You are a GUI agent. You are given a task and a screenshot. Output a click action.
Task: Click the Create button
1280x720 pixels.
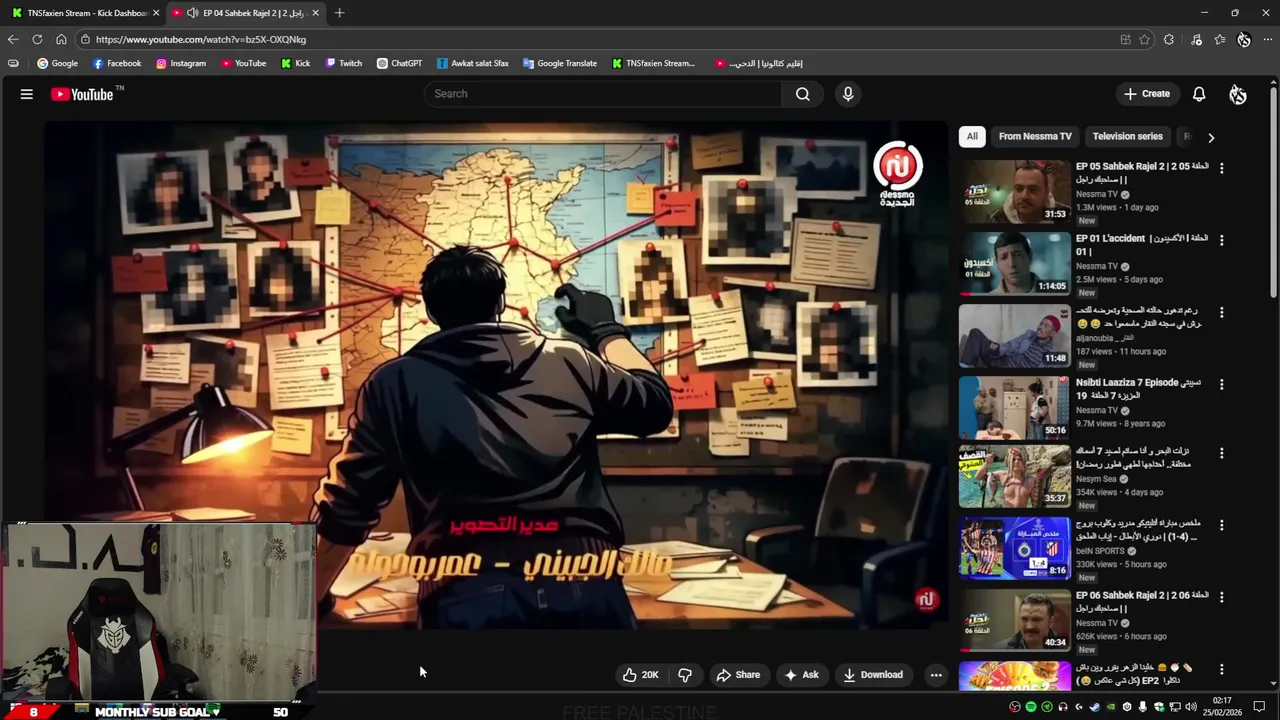[1146, 94]
